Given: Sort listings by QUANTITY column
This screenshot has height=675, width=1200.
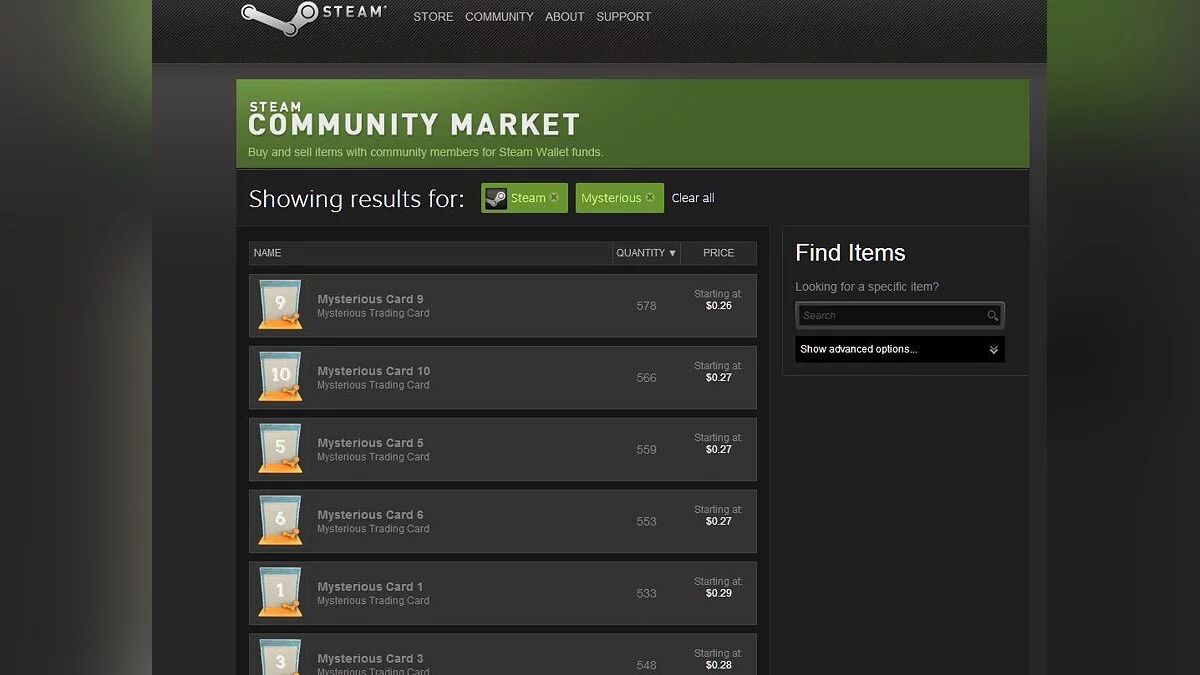Looking at the screenshot, I should [646, 253].
